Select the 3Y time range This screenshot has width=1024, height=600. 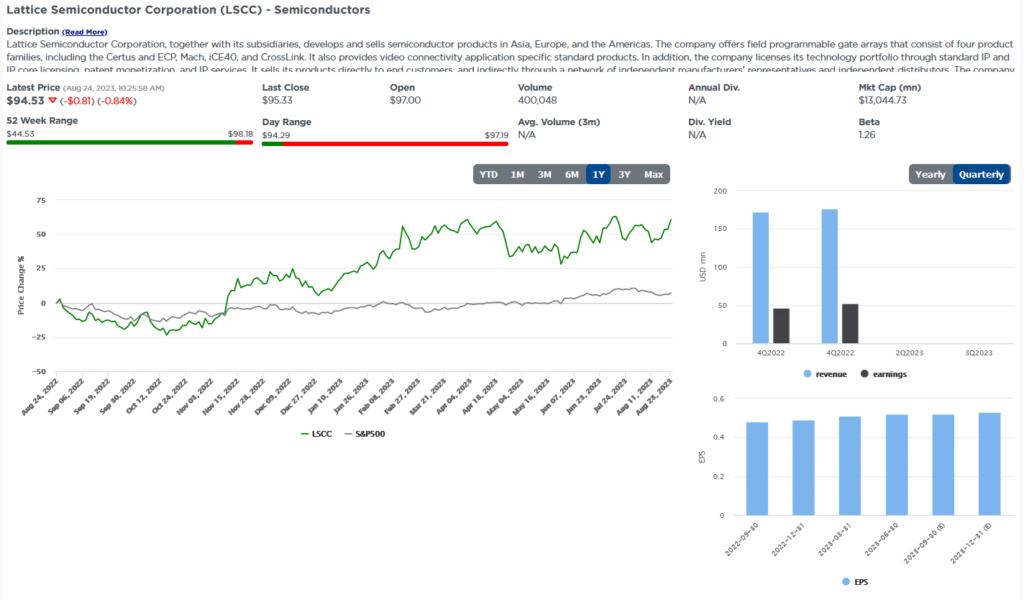point(624,174)
